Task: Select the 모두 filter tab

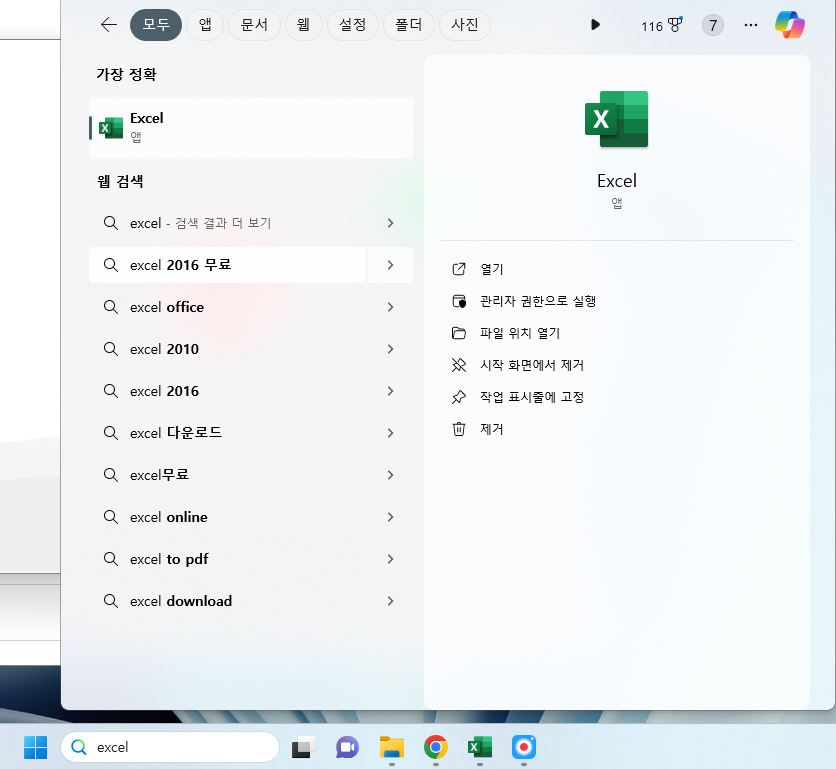Action: tap(156, 25)
